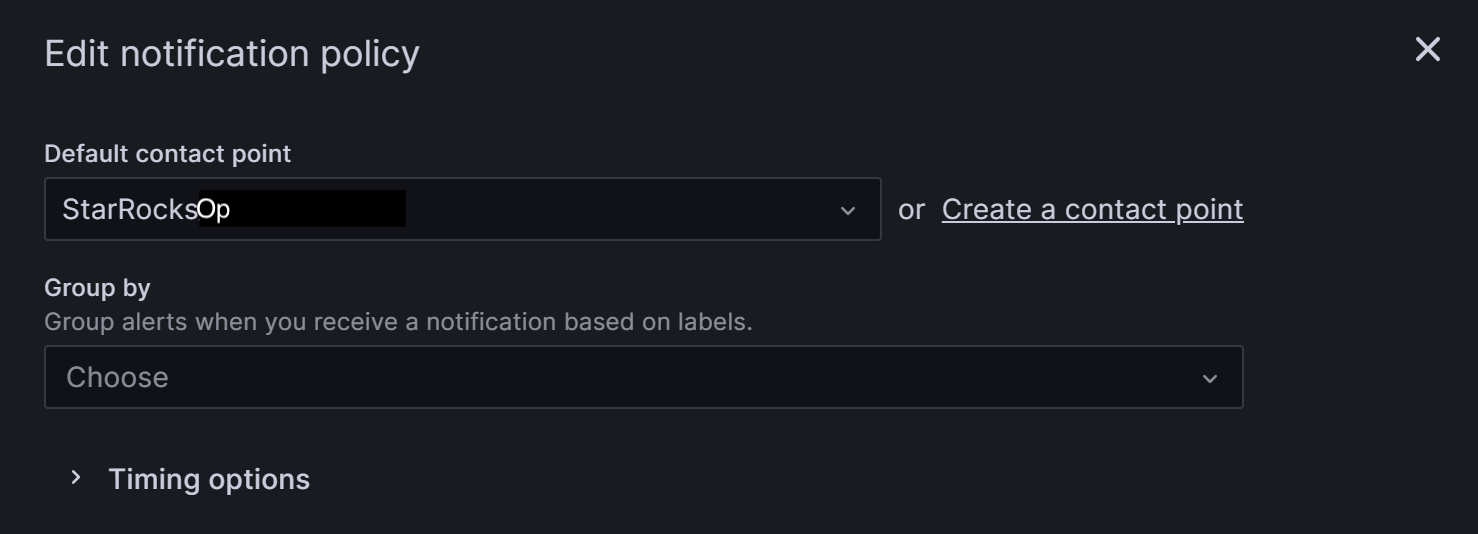Click the Edit notification policy heading
1478x534 pixels.
click(232, 53)
